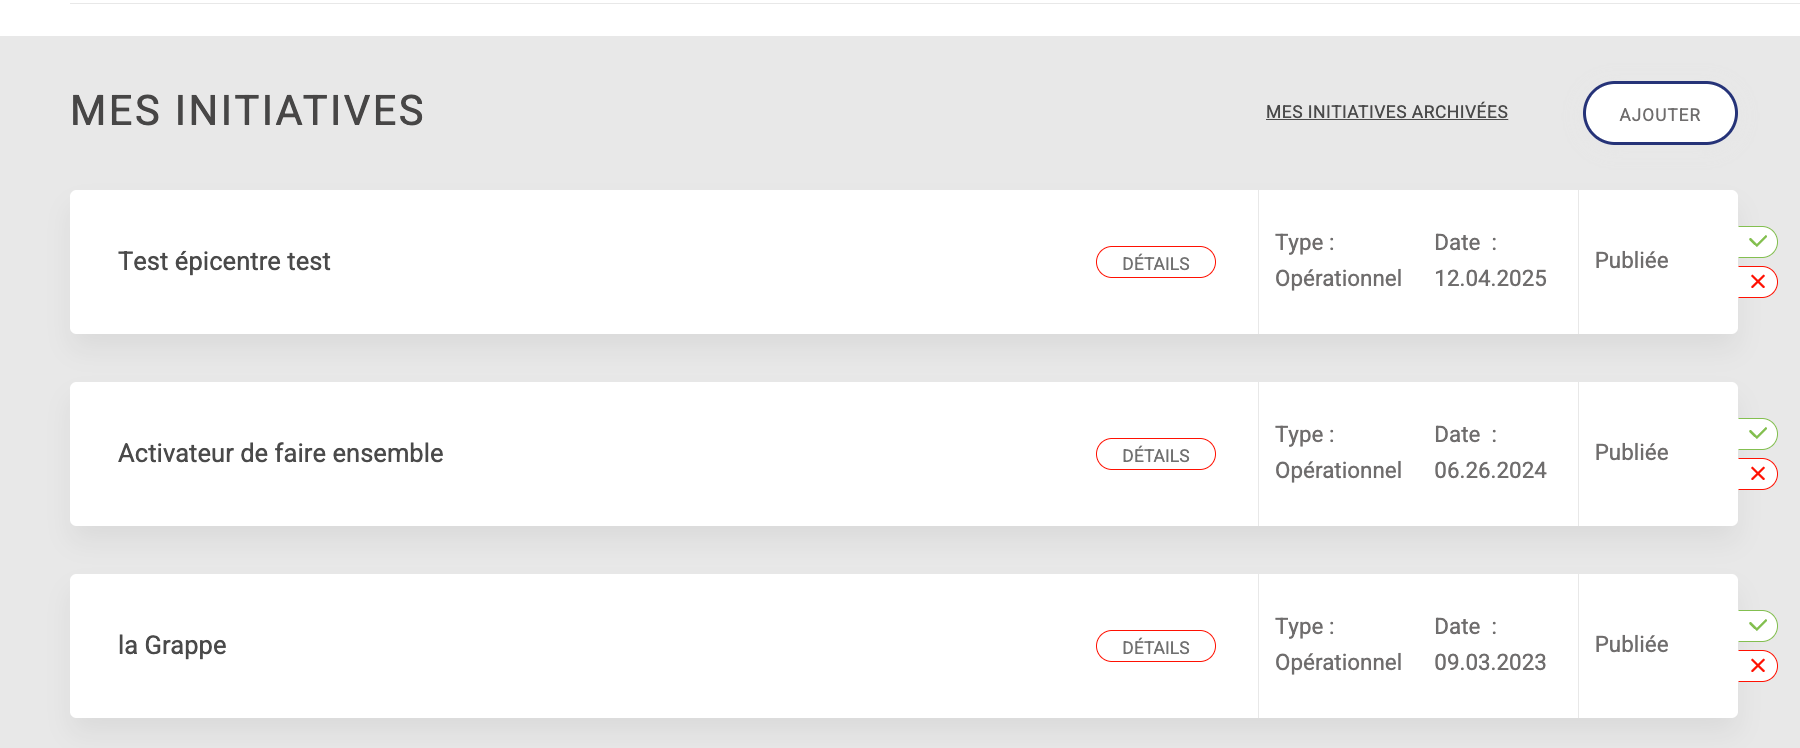Screen dimensions: 1800x748
Task: Click green checkmark for Test épicentre test
Action: 1757,242
